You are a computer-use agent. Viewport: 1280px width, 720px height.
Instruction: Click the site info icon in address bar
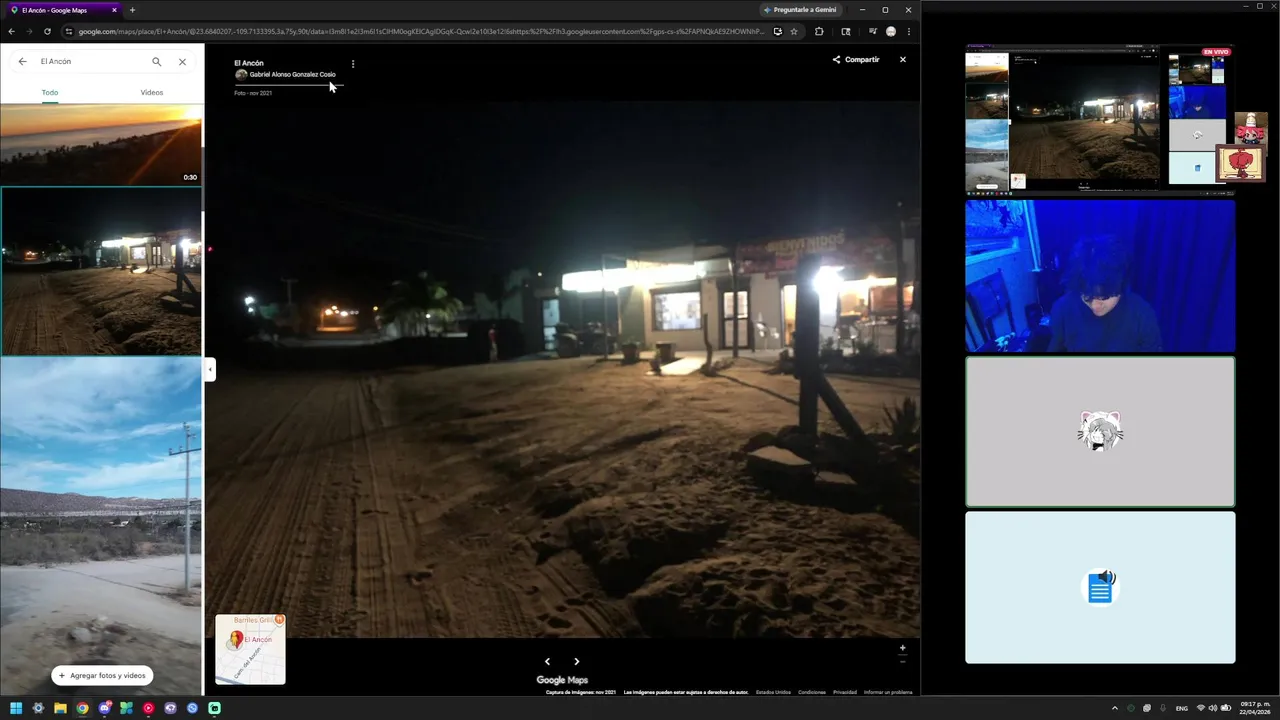(68, 31)
